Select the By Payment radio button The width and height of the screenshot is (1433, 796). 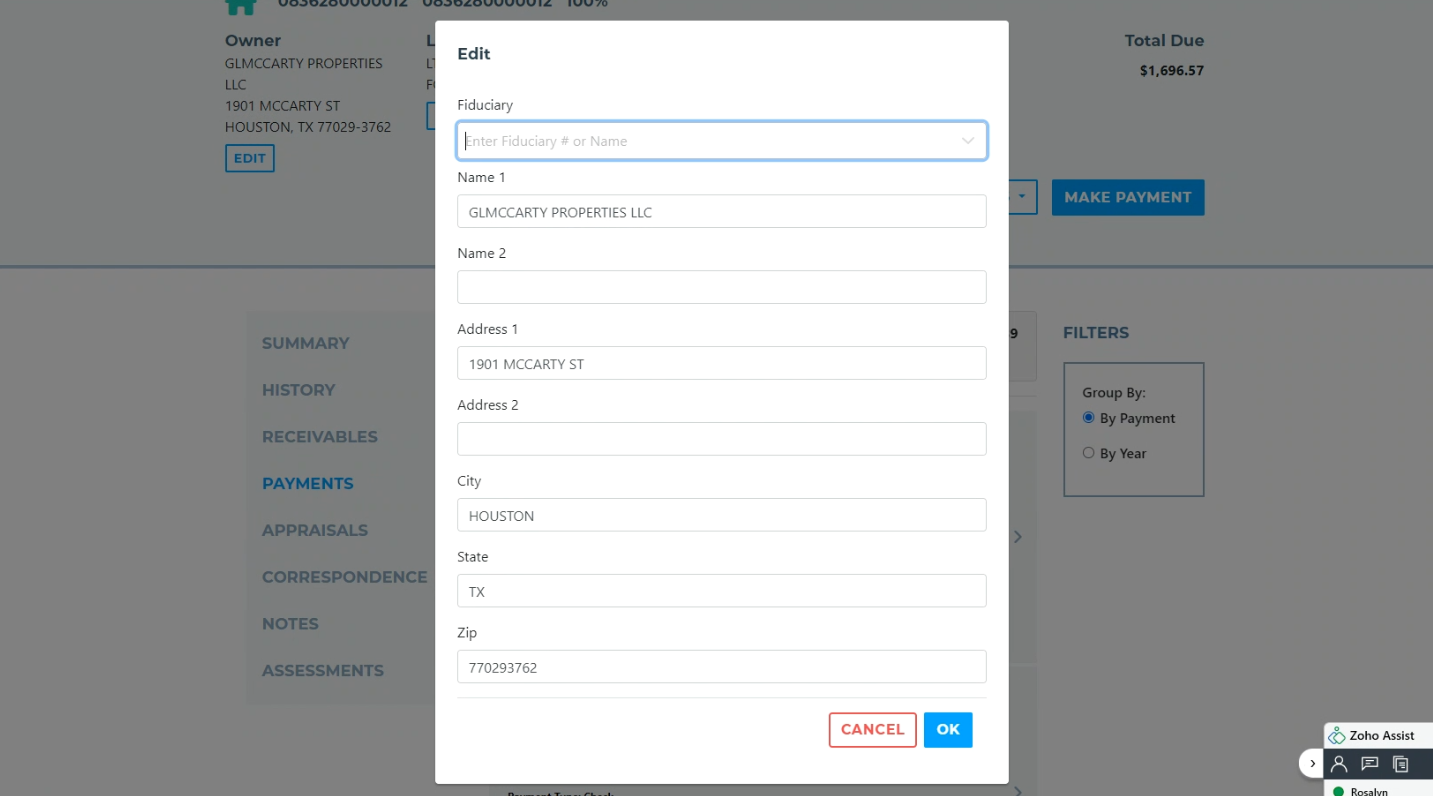pos(1089,418)
